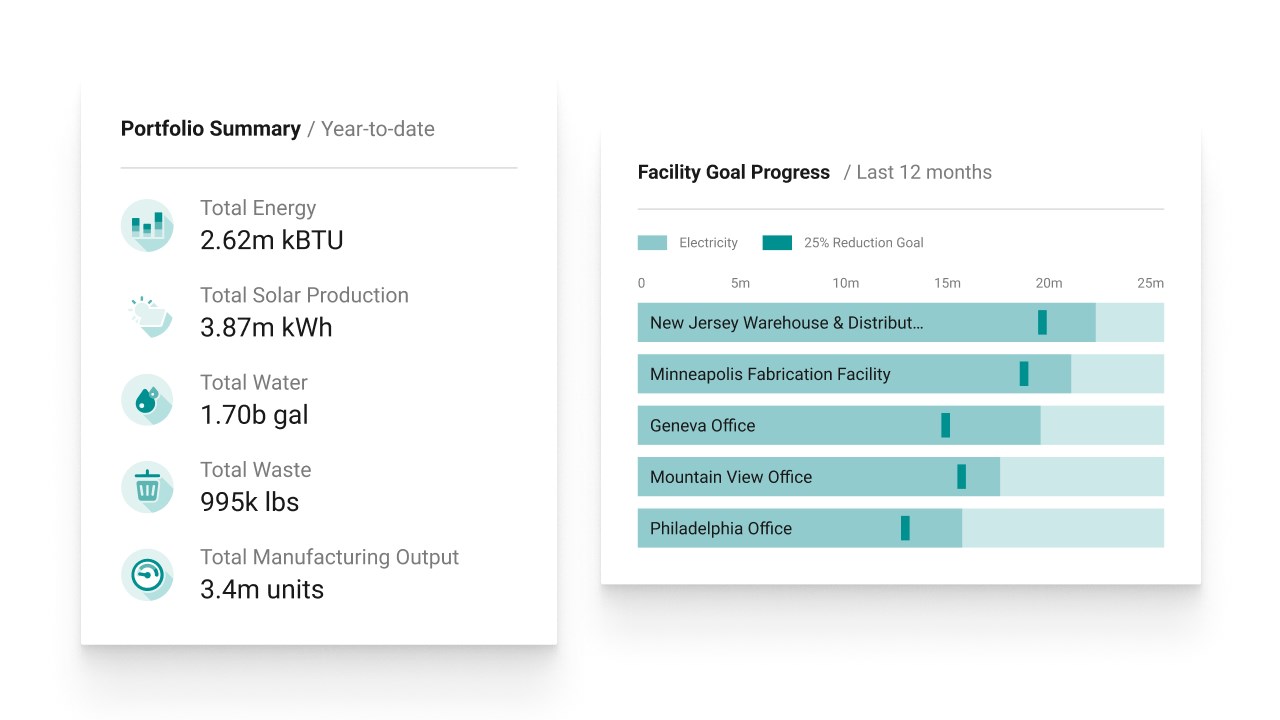Screen dimensions: 1280x720
Task: Click the goal marker on Philadelphia Office bar
Action: click(905, 528)
